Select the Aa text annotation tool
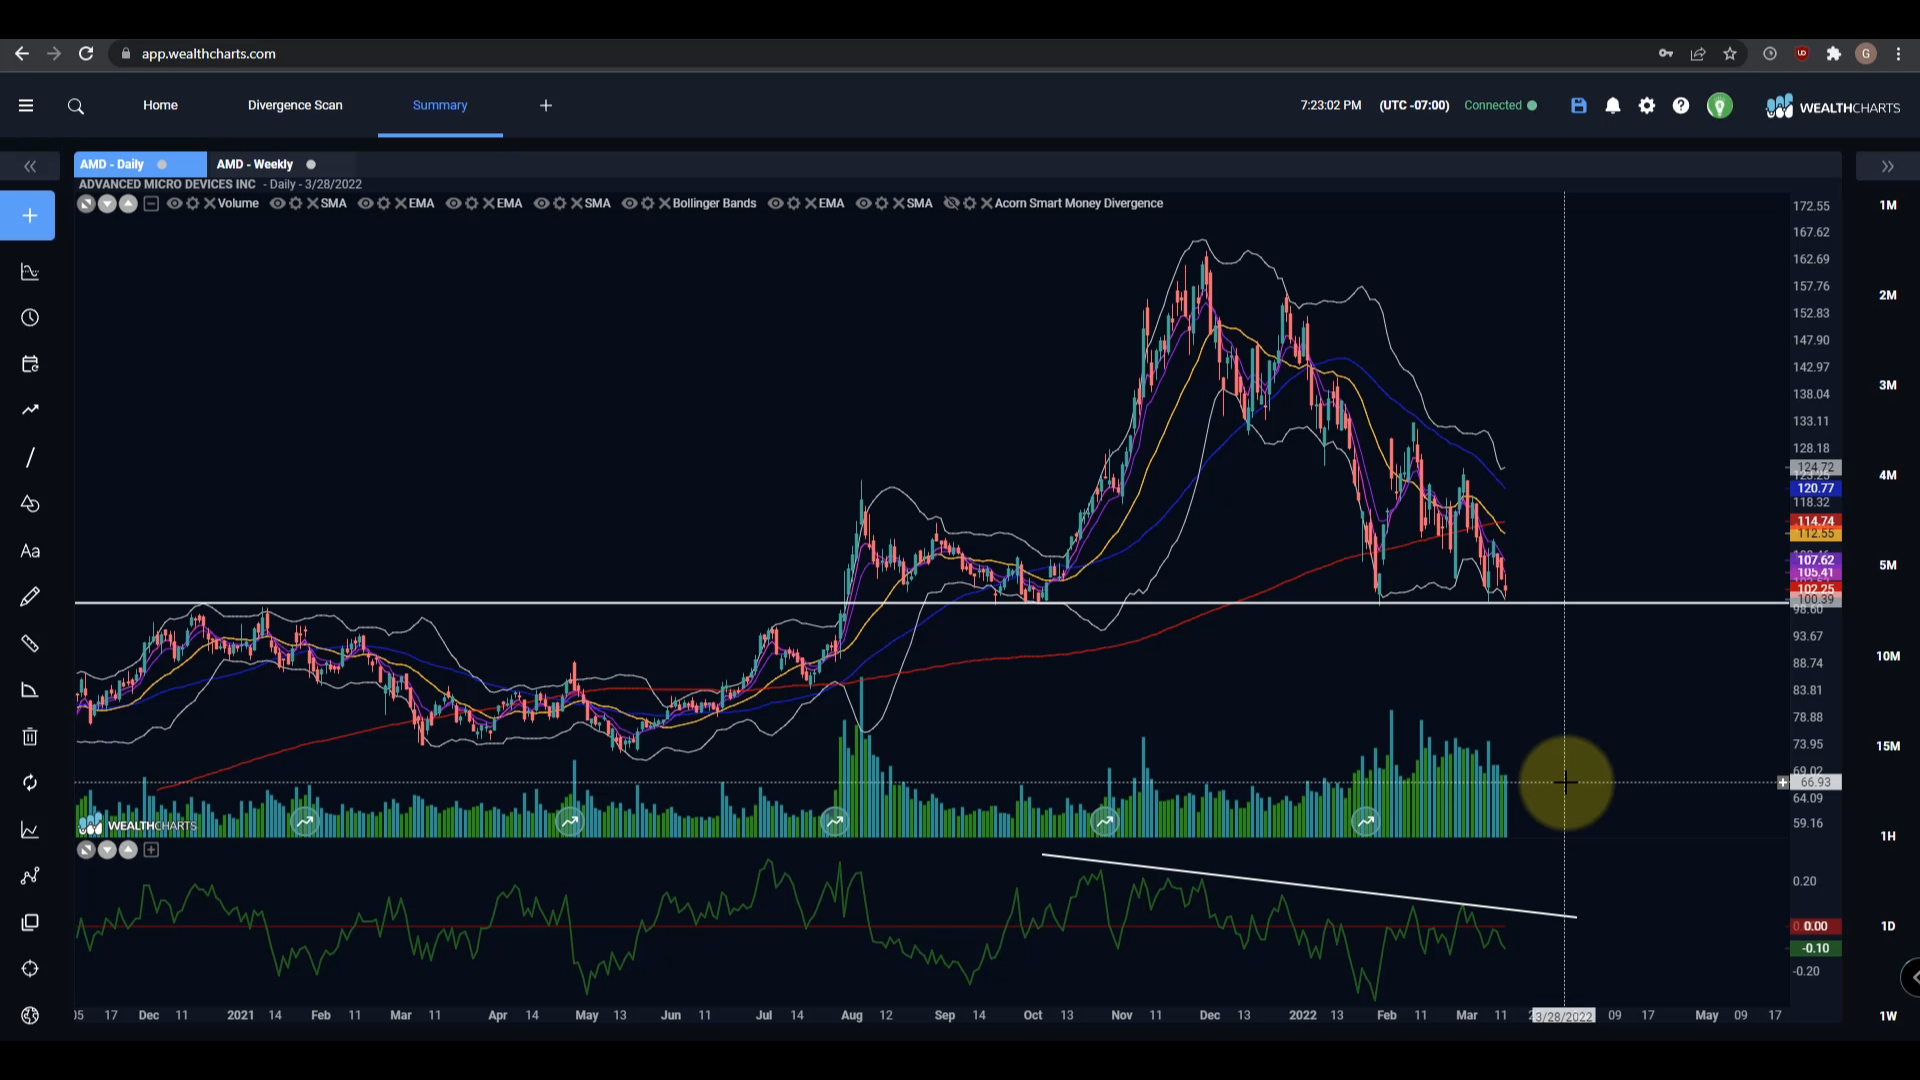This screenshot has width=1920, height=1080. click(x=30, y=551)
